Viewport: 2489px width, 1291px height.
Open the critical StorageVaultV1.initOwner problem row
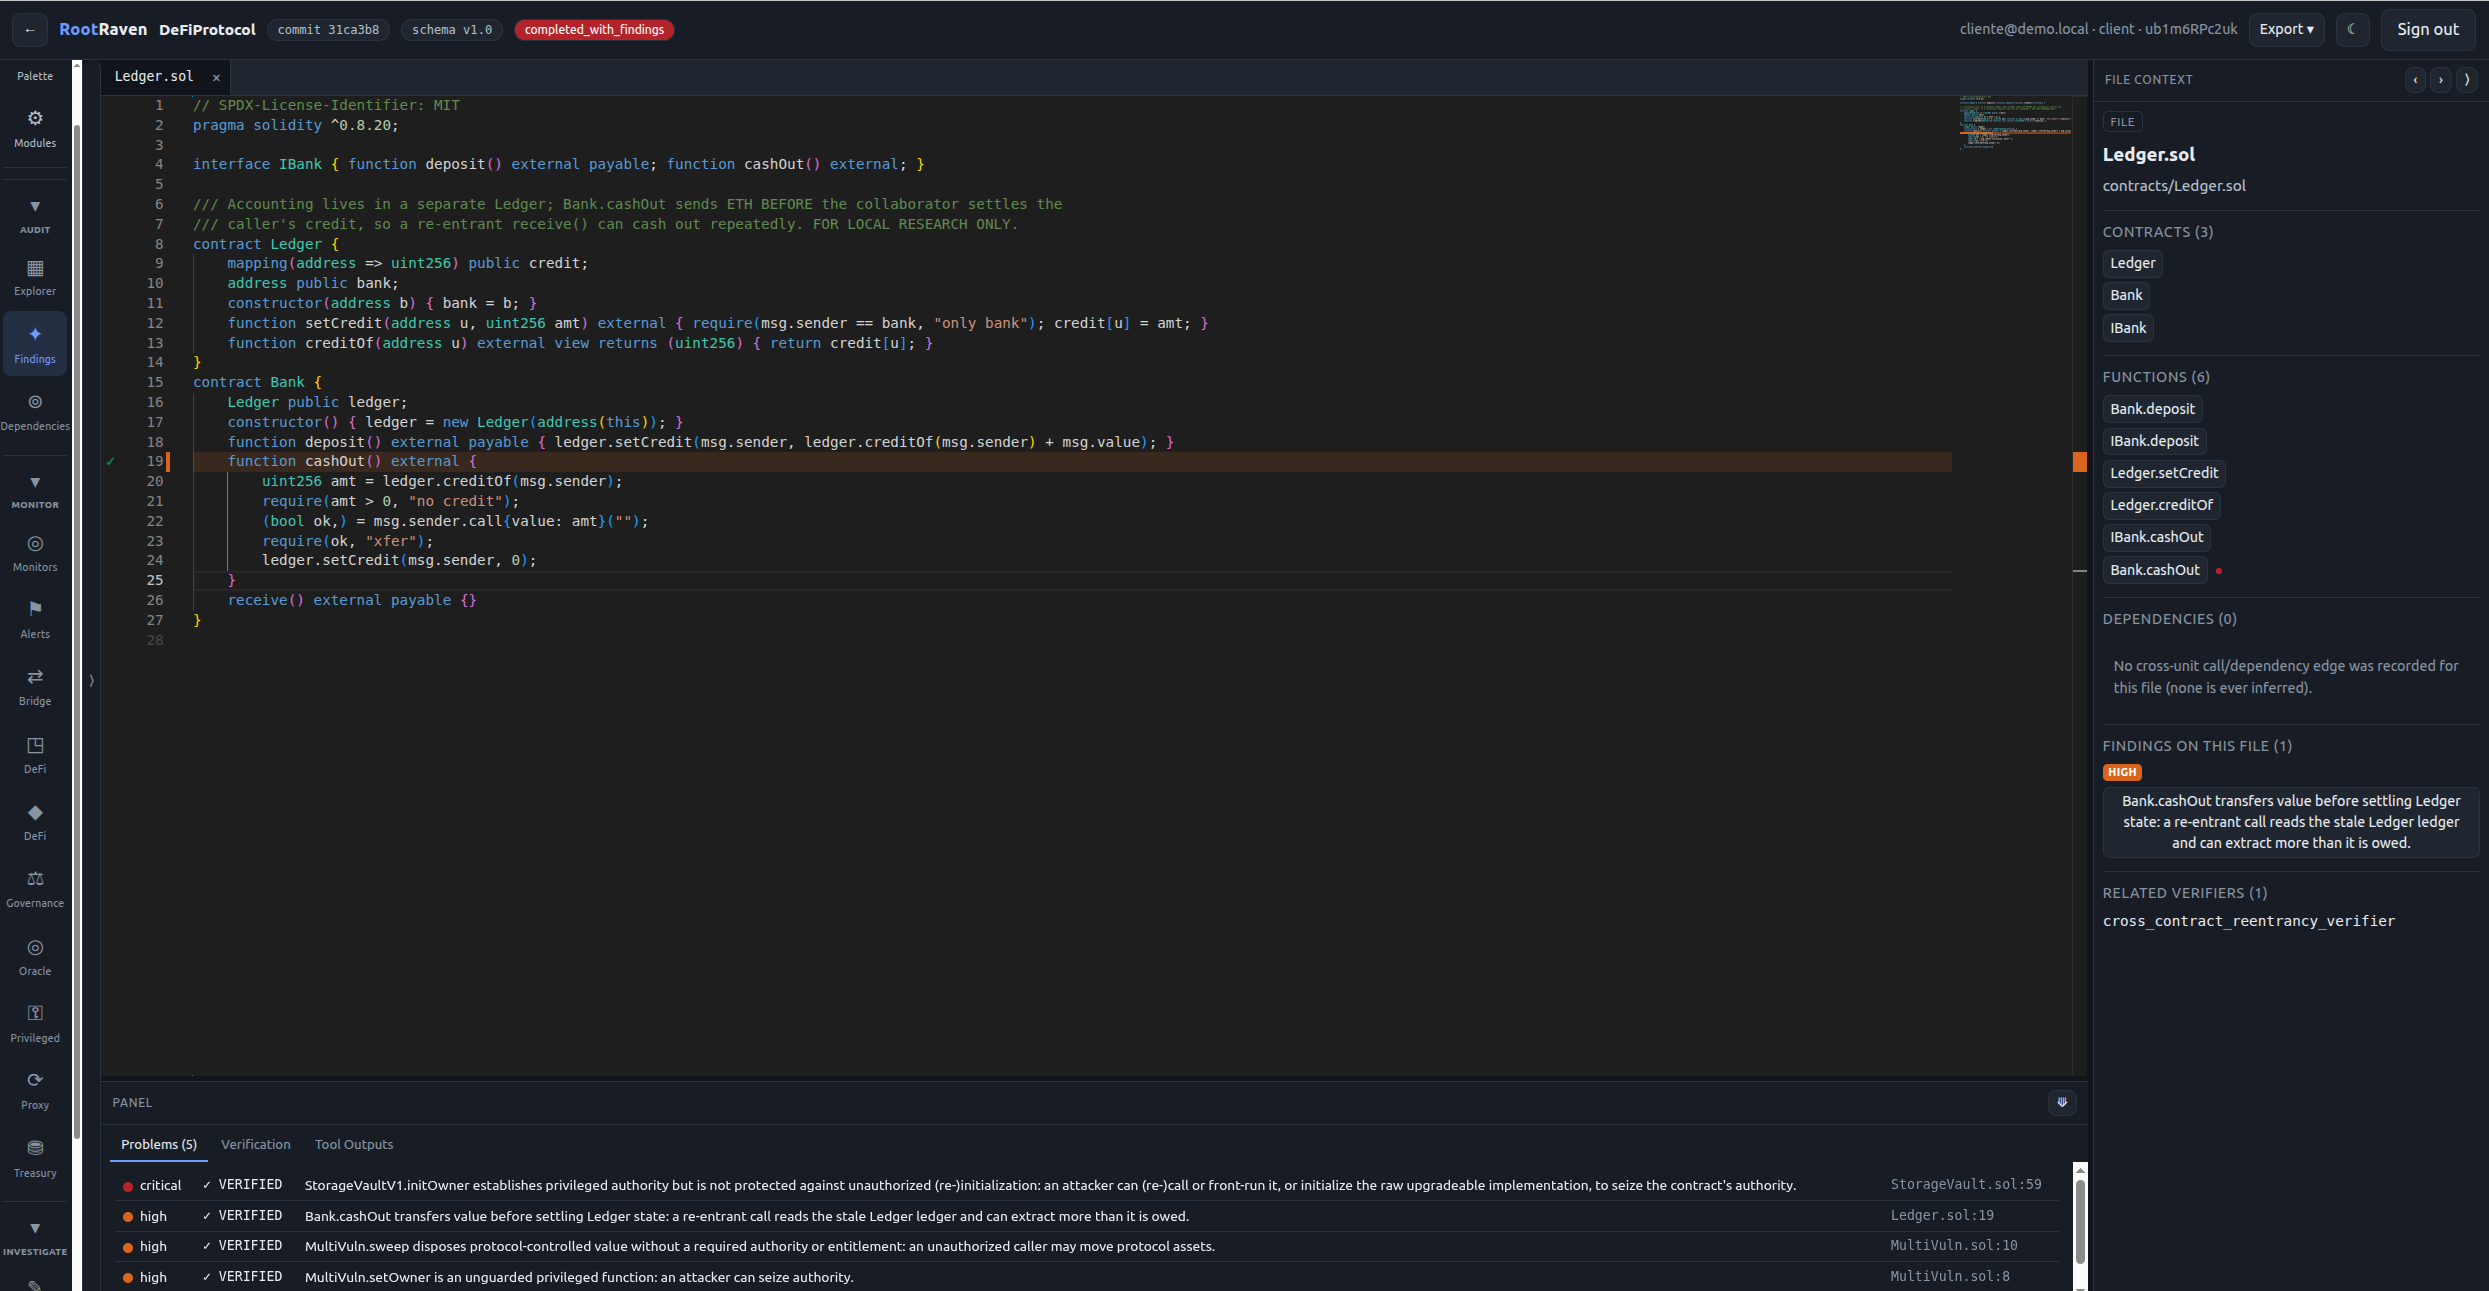click(x=1084, y=1185)
